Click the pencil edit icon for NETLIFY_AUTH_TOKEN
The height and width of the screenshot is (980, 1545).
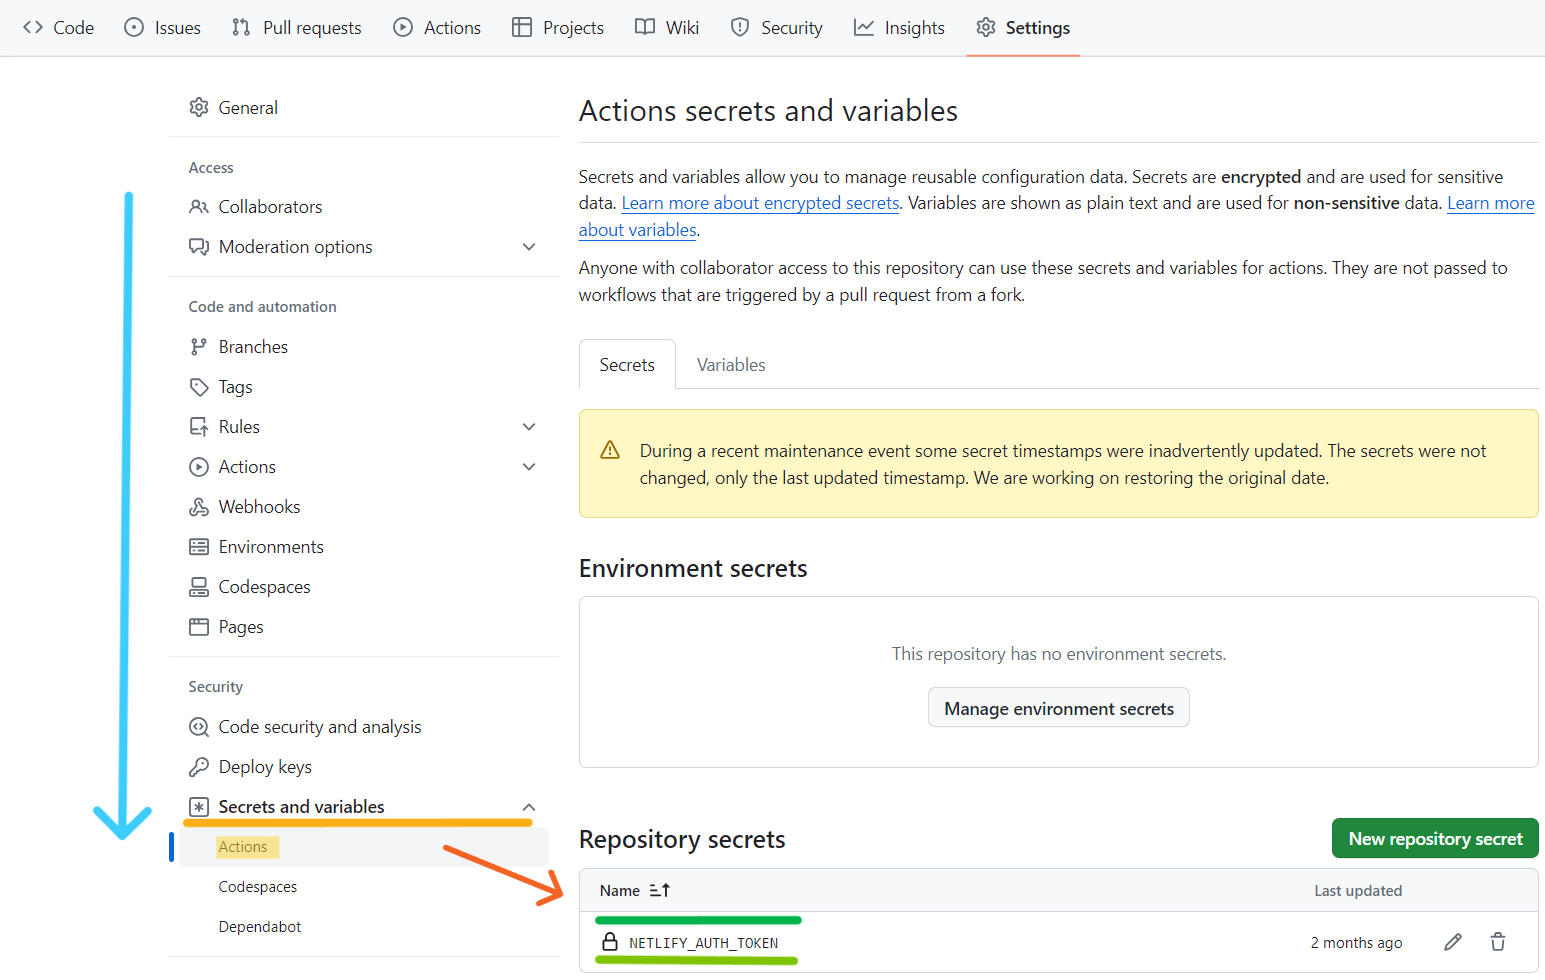(x=1453, y=942)
